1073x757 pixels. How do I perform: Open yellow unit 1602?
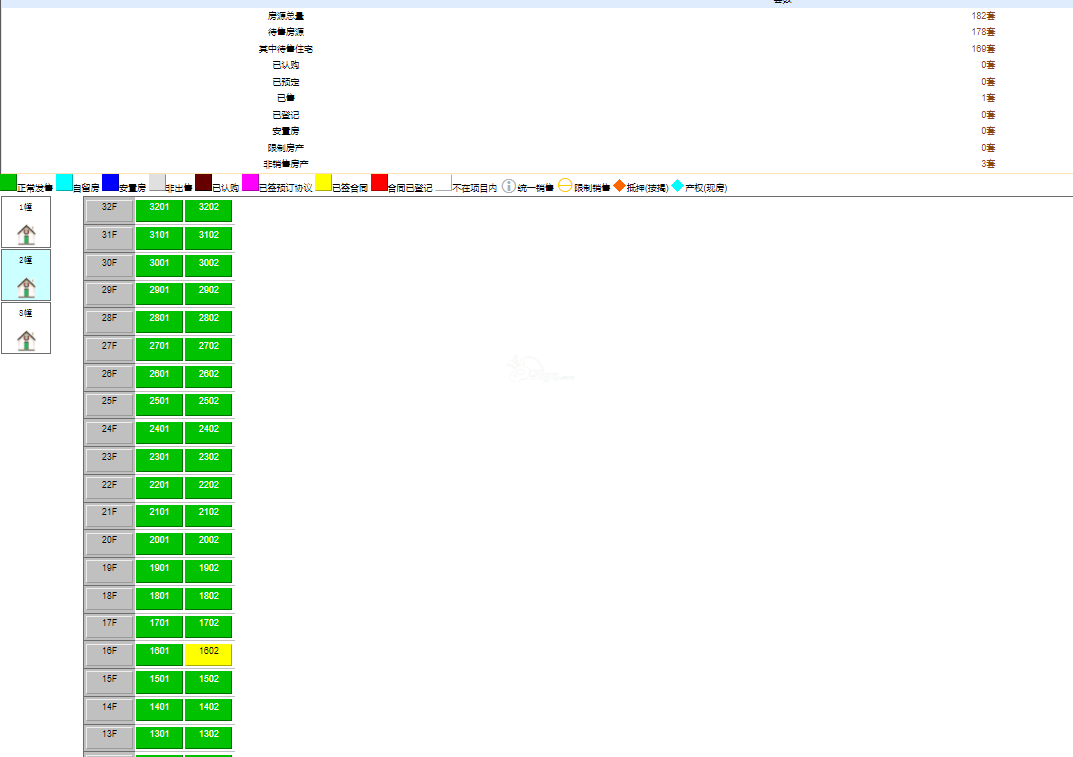tap(209, 654)
